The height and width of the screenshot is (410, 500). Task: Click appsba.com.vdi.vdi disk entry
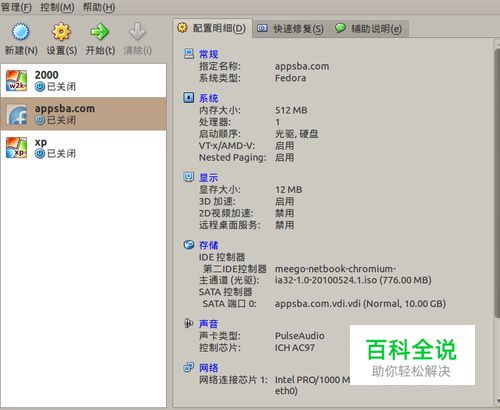(x=360, y=304)
